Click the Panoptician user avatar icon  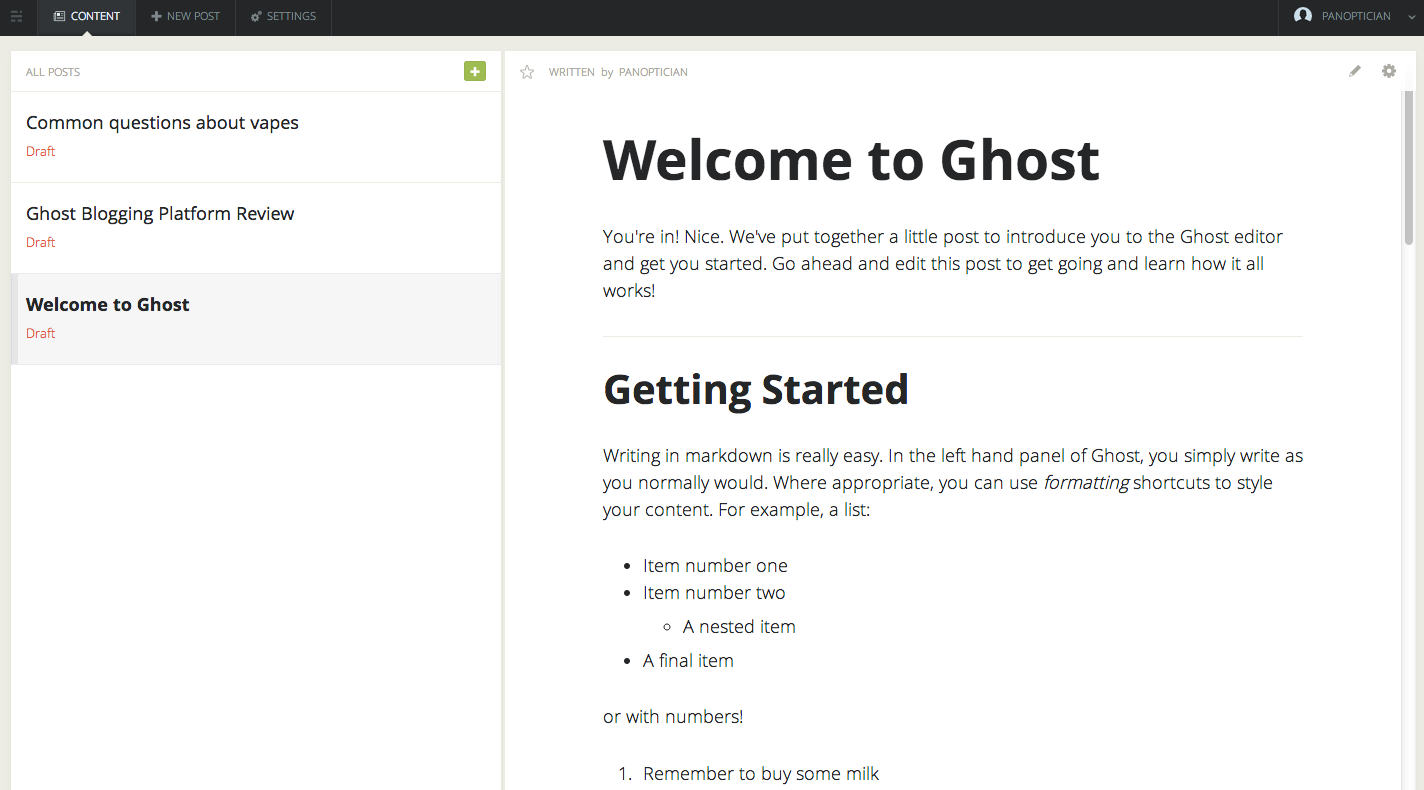coord(1303,16)
